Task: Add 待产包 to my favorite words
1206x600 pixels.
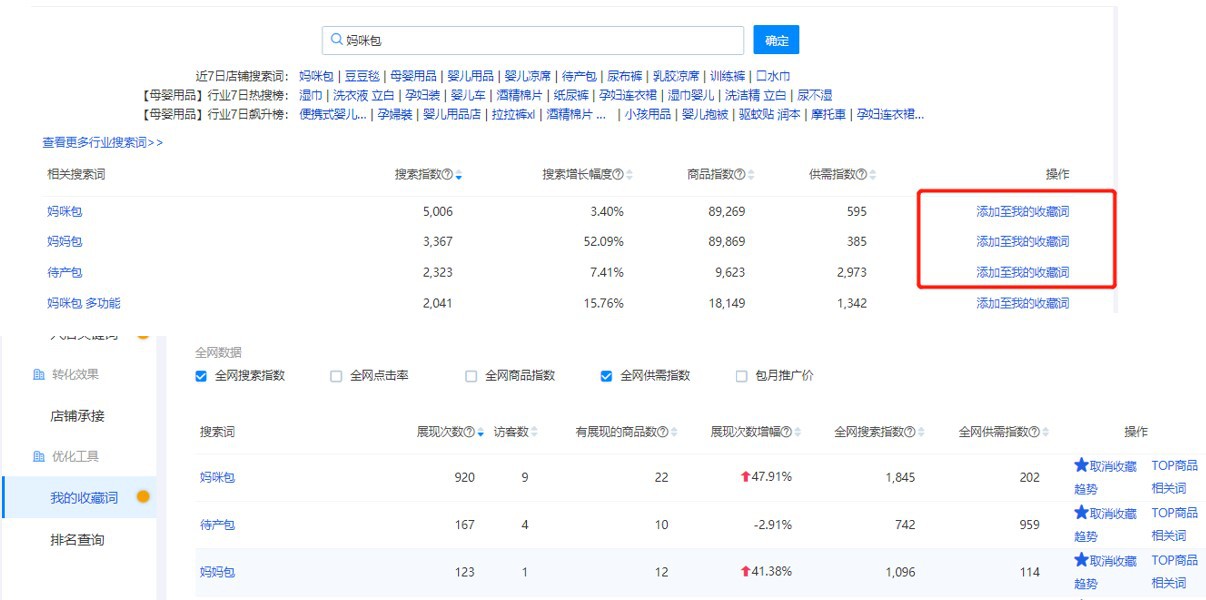Action: (1022, 272)
